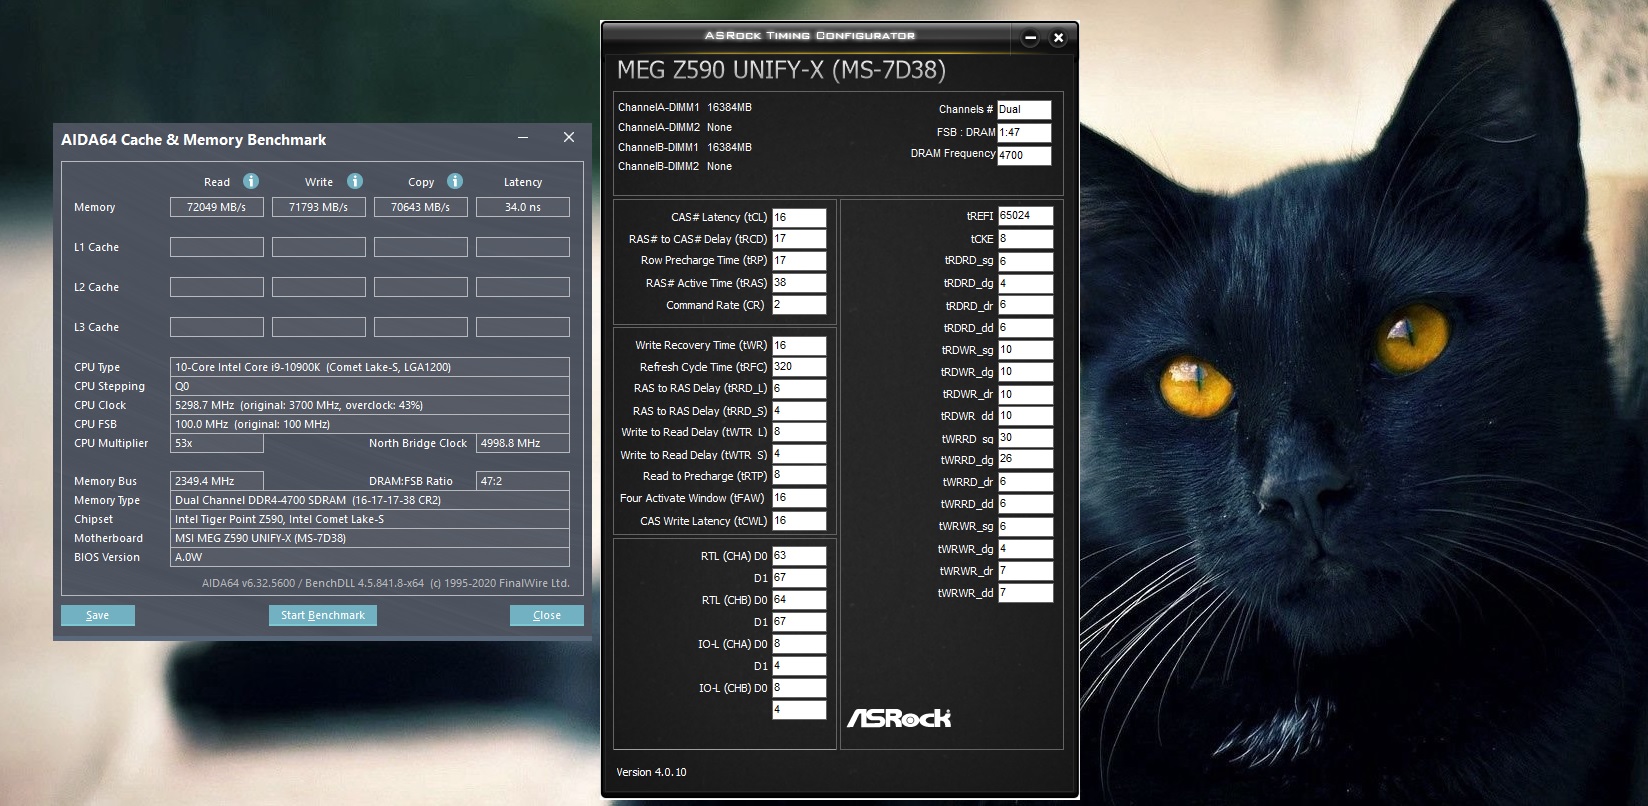Viewport: 1648px width, 806px height.
Task: Click the tWRWR_dd input field
Action: [x=1026, y=593]
